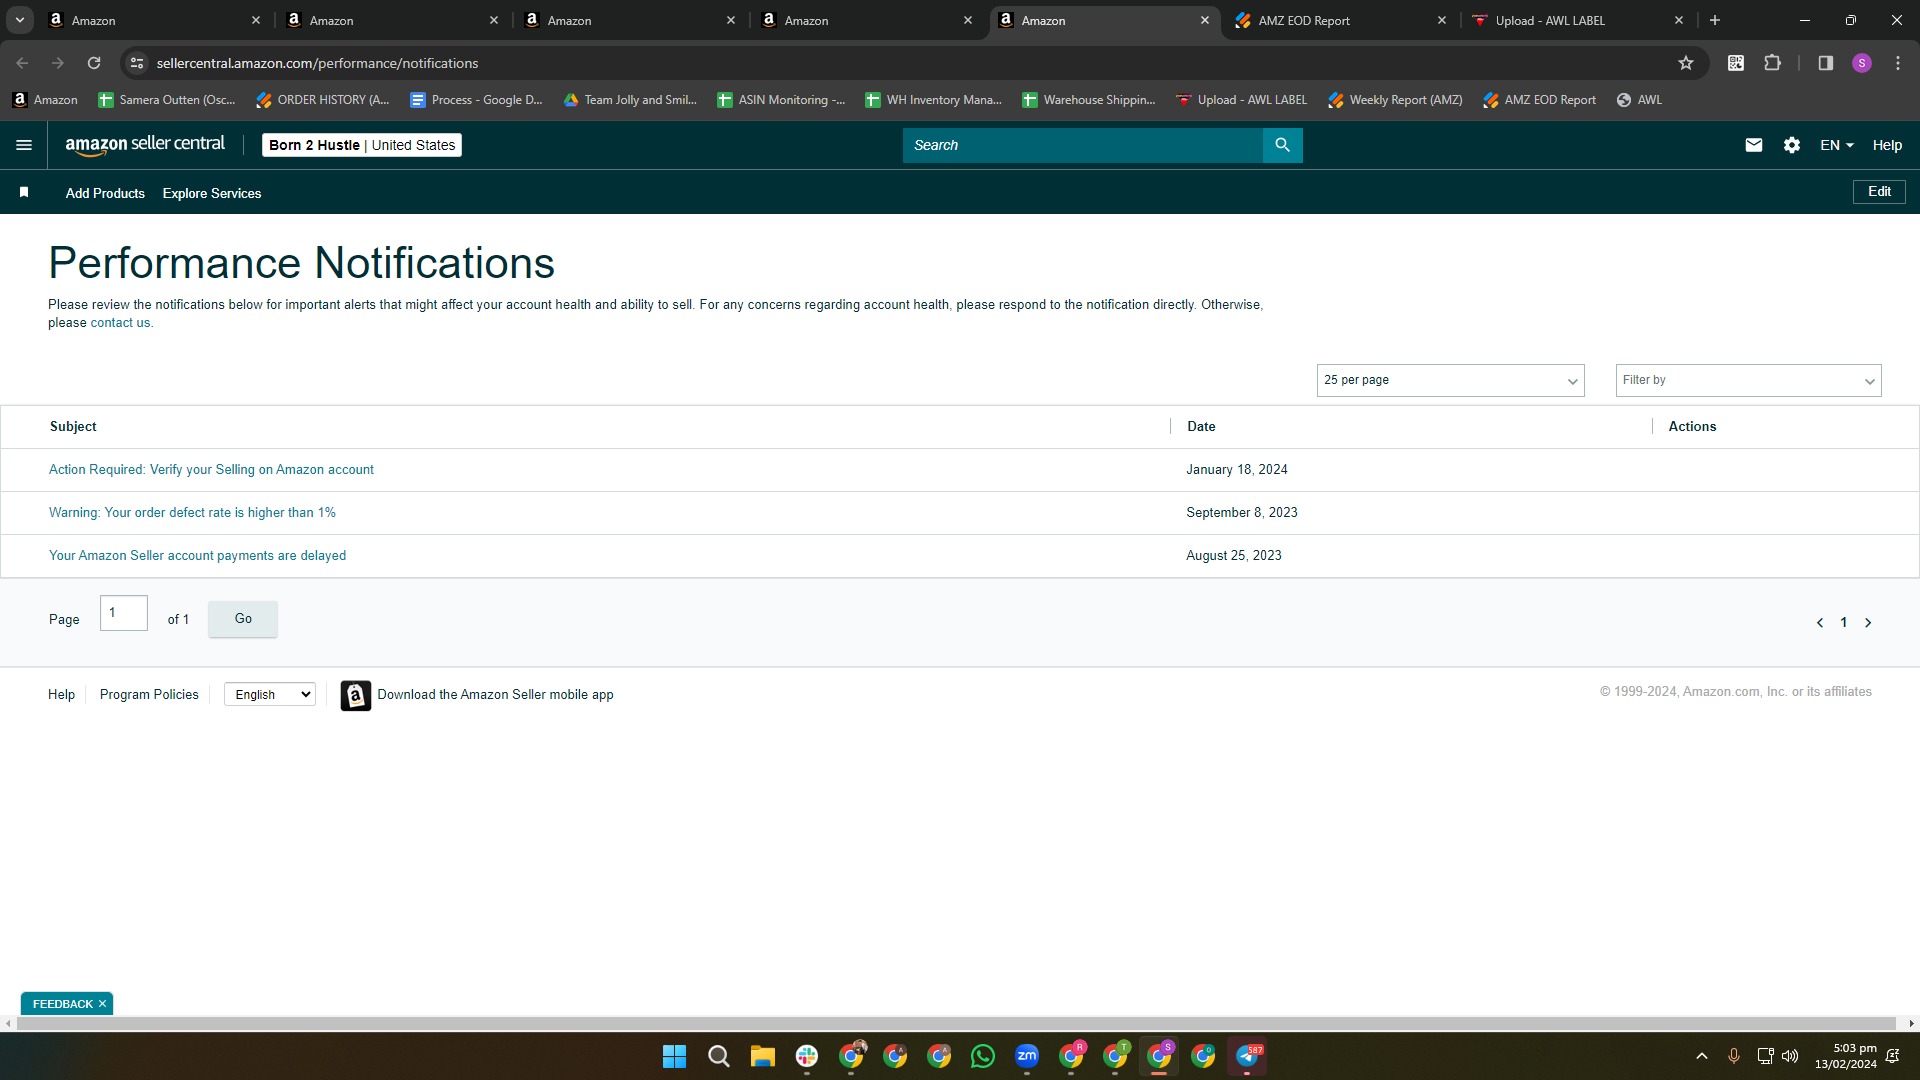Viewport: 1920px width, 1080px height.
Task: Go to previous notifications page arrow
Action: click(1819, 622)
